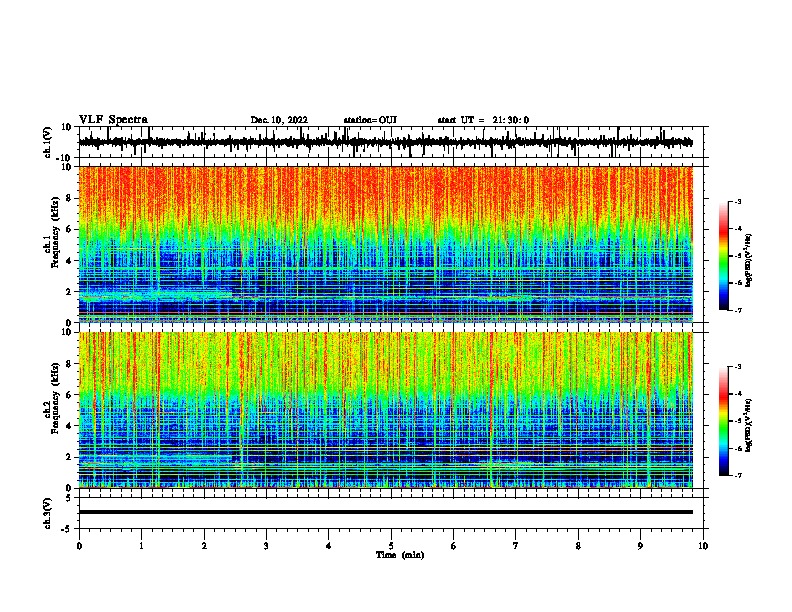Click the "ch.3(V)" axis label

point(47,513)
